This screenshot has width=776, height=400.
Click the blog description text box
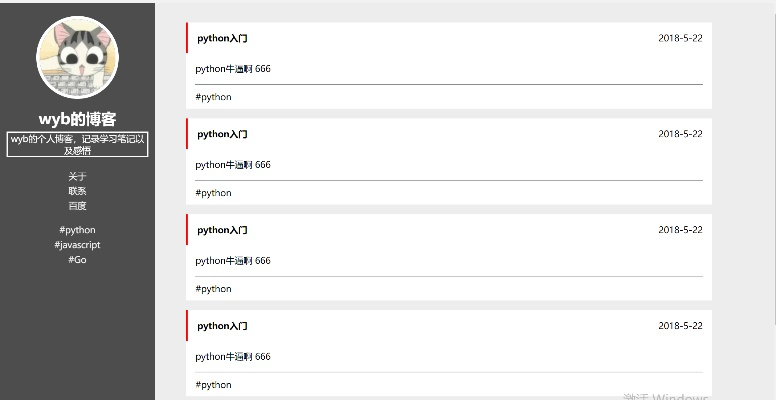click(77, 144)
